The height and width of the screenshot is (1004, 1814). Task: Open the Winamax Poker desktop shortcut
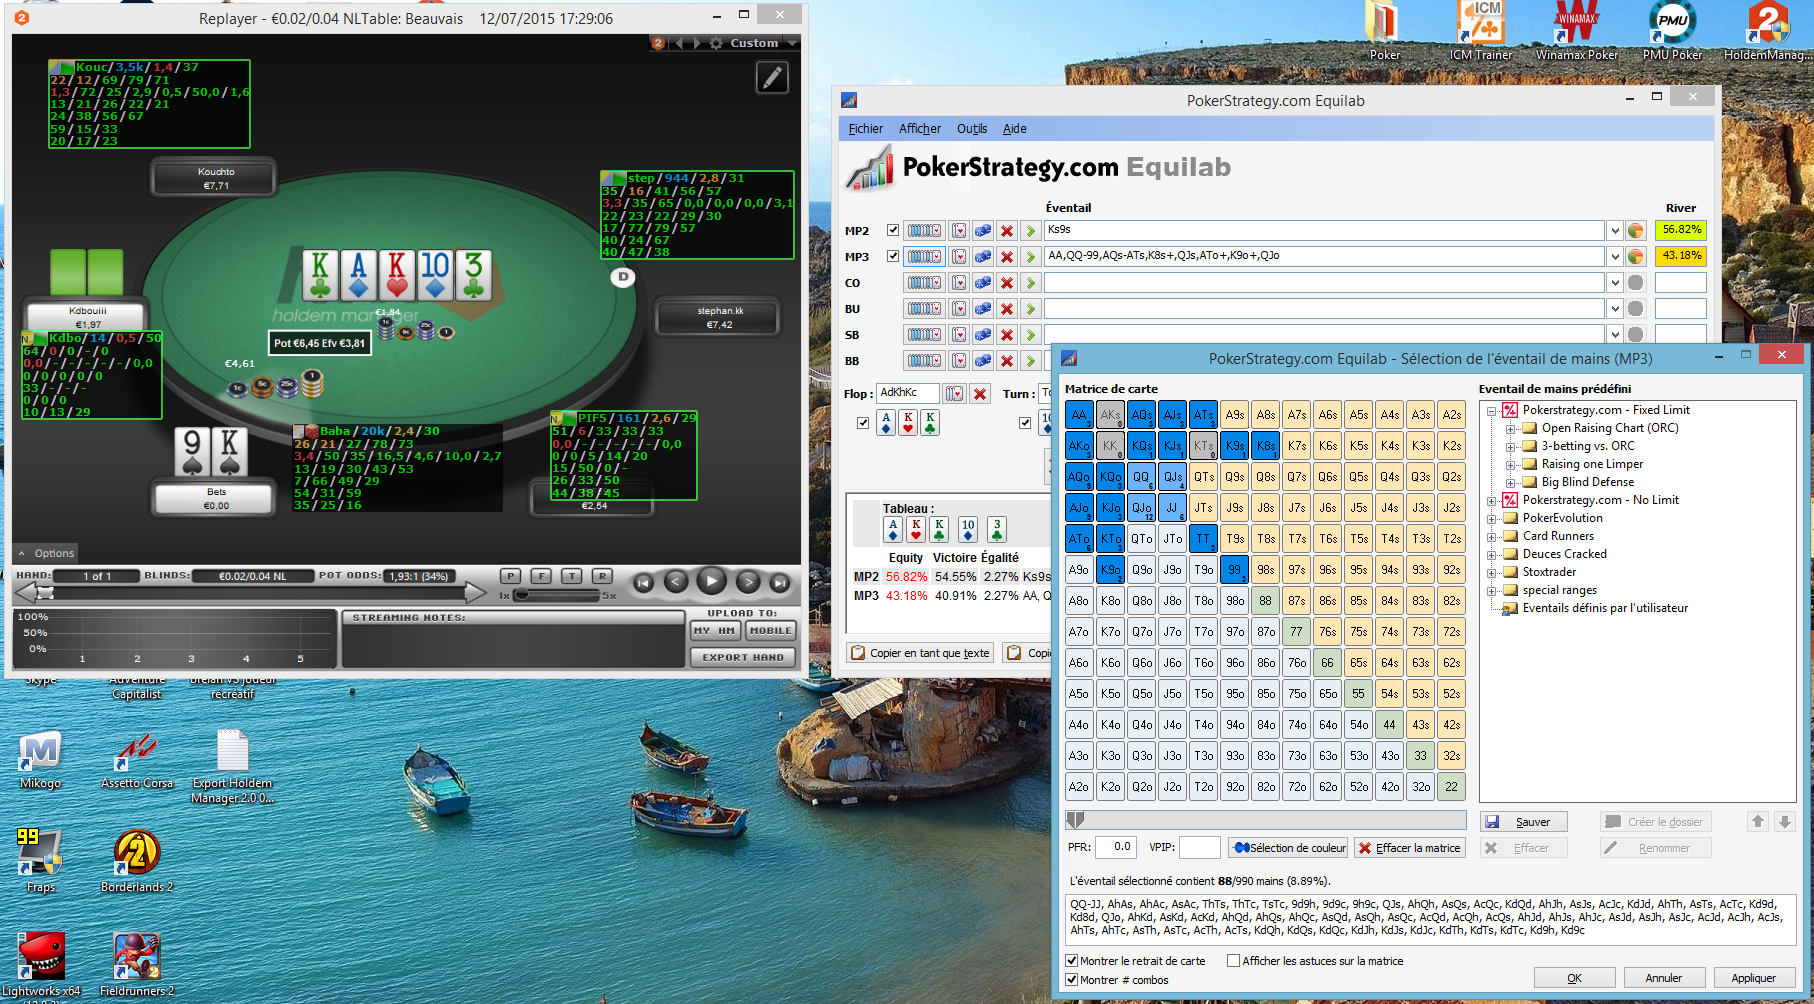tap(1577, 32)
